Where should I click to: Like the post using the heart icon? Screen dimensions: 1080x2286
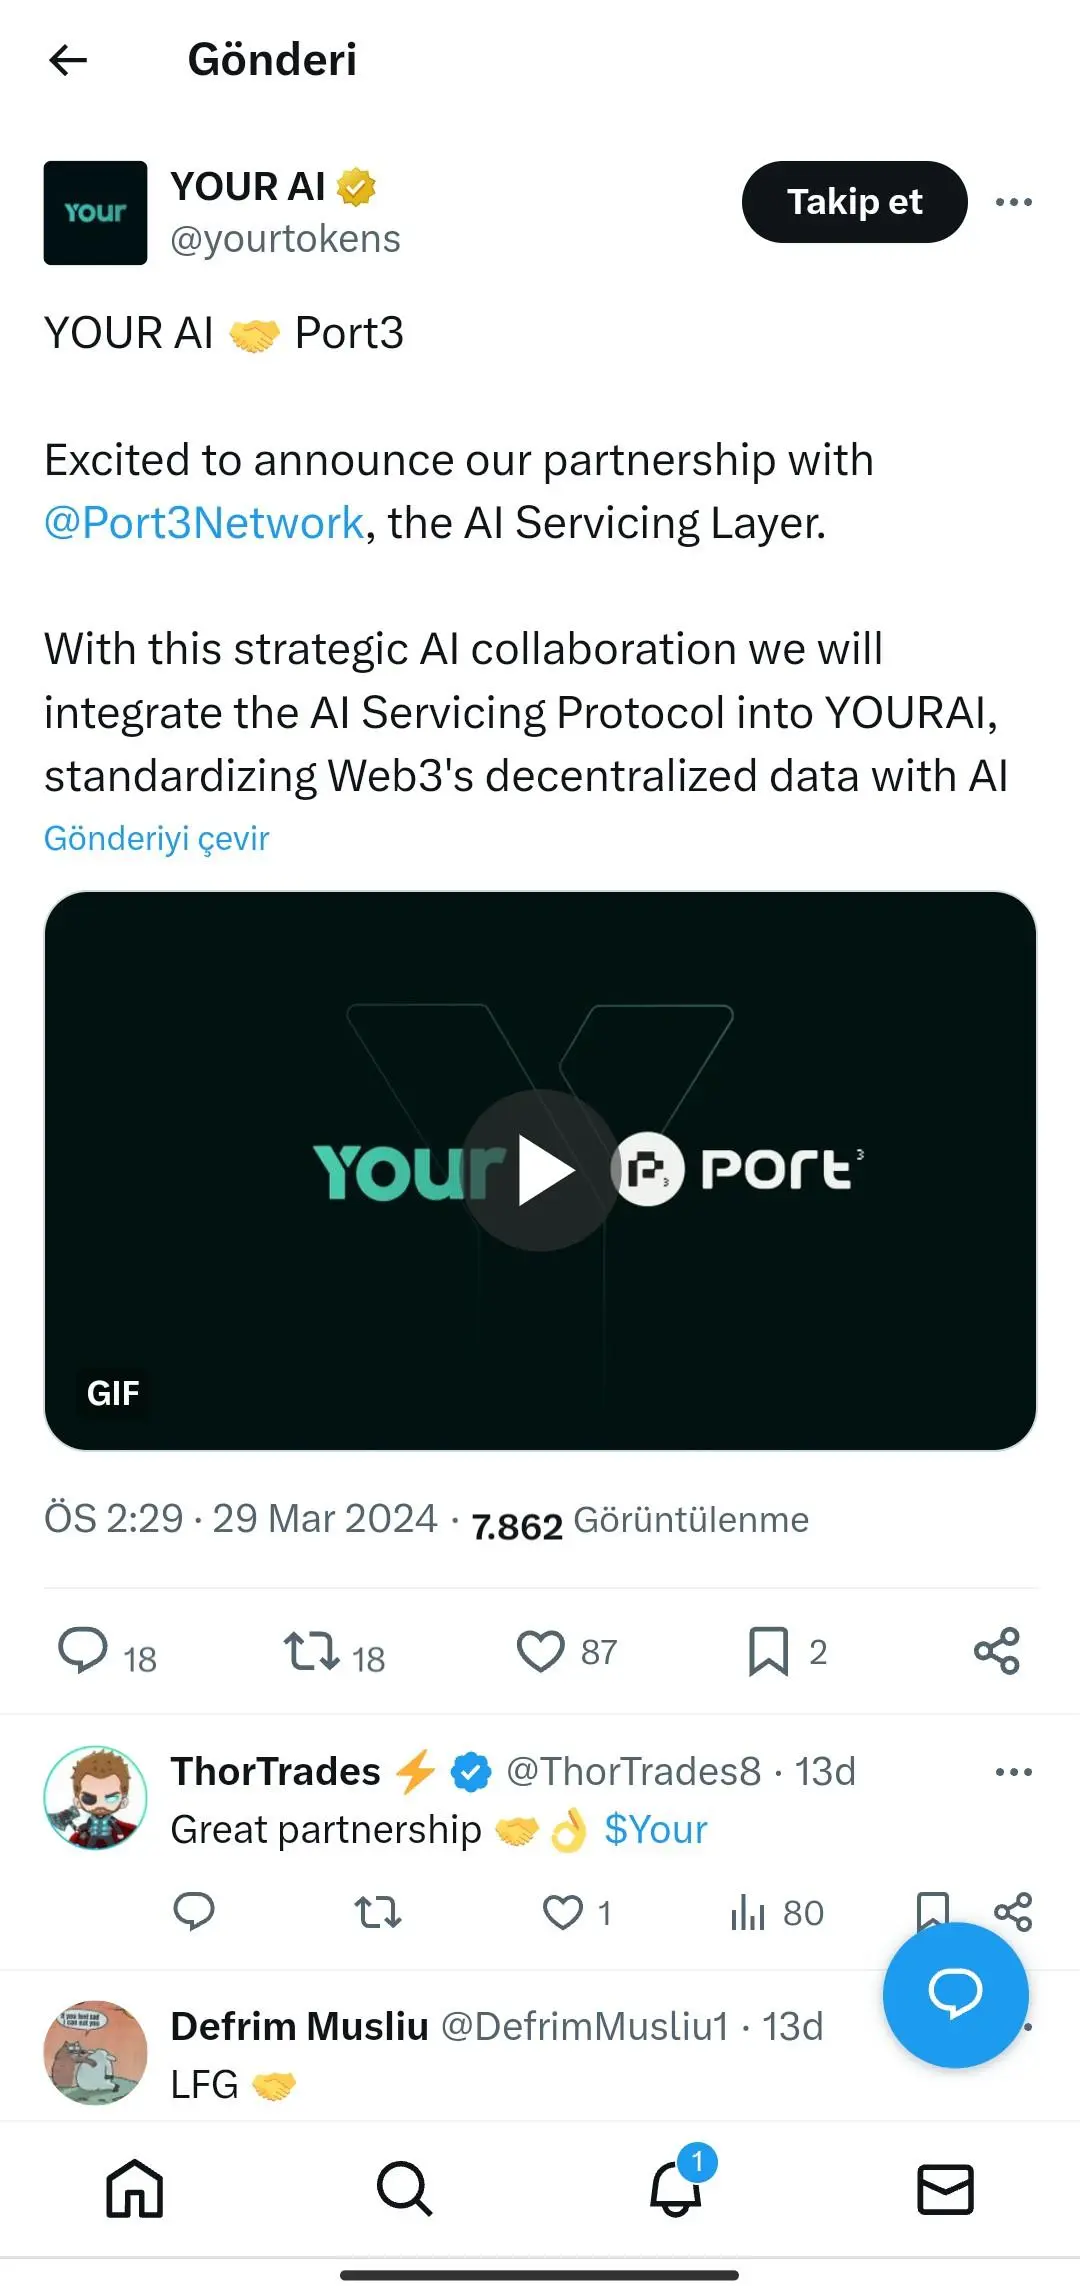541,1651
